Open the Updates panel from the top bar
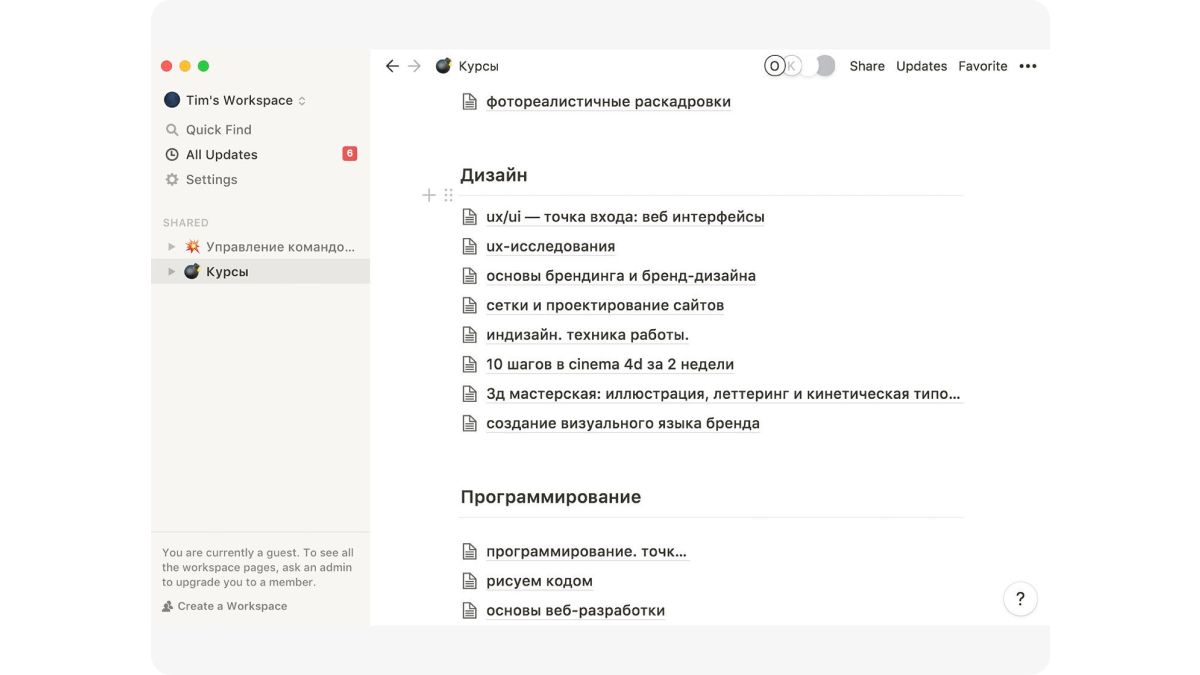 click(921, 65)
